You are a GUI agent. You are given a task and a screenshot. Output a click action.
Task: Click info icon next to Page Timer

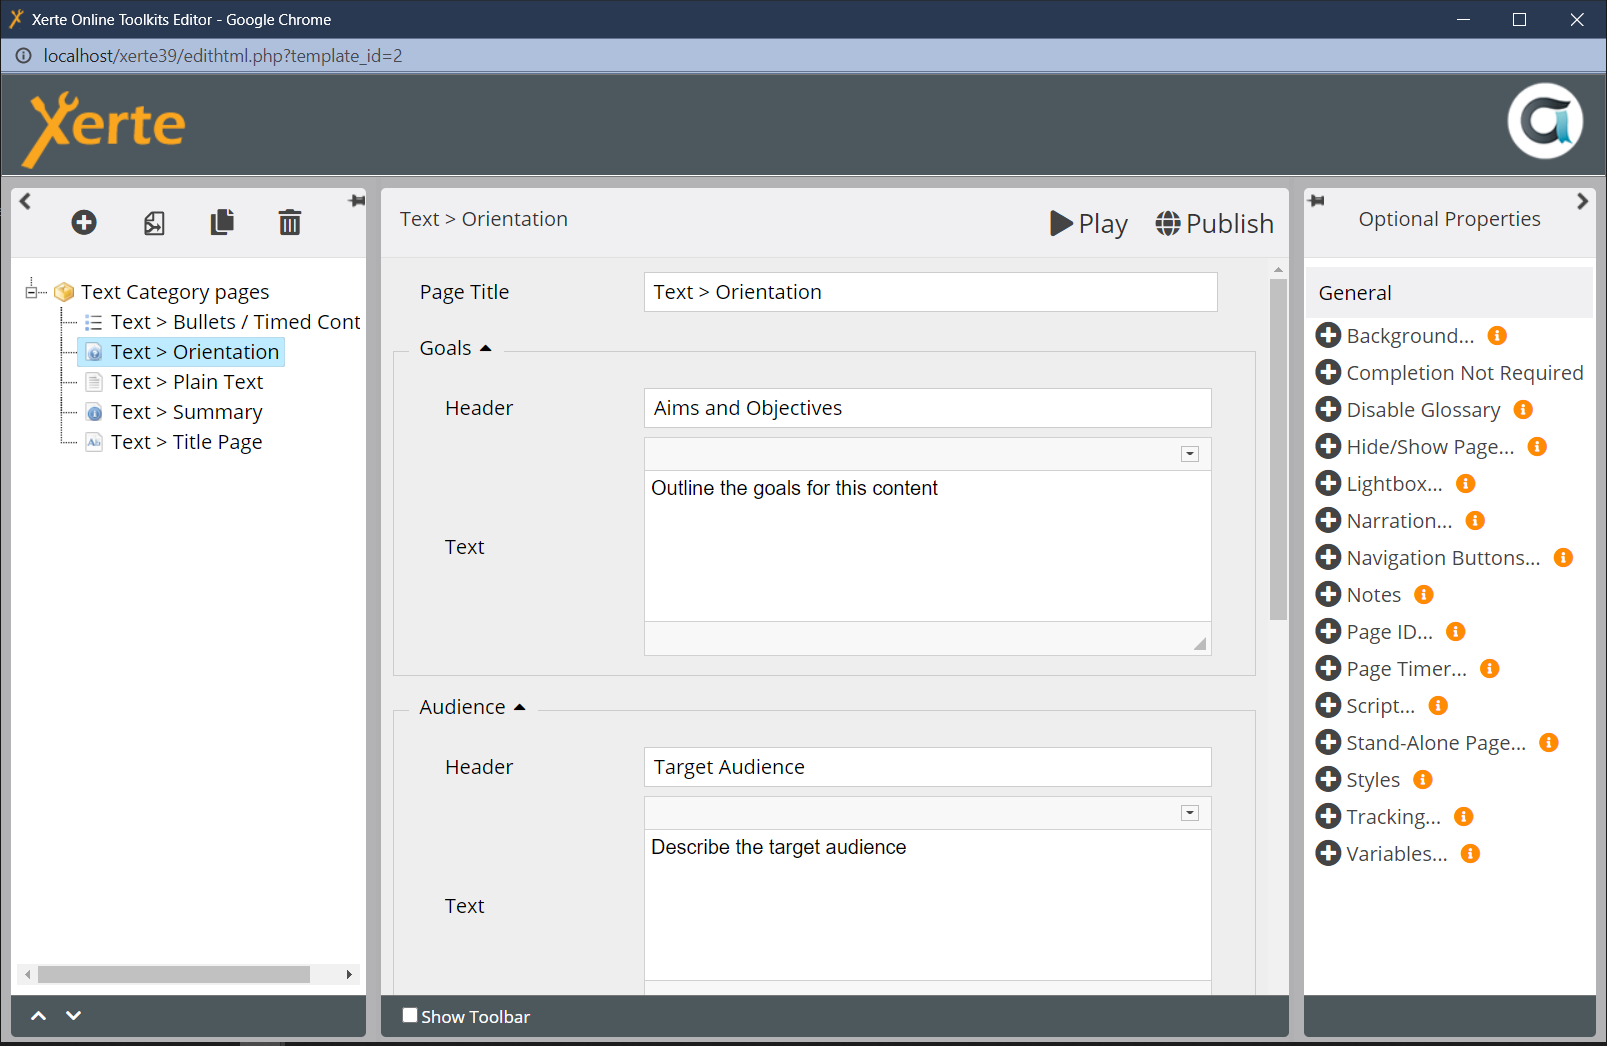(x=1489, y=668)
